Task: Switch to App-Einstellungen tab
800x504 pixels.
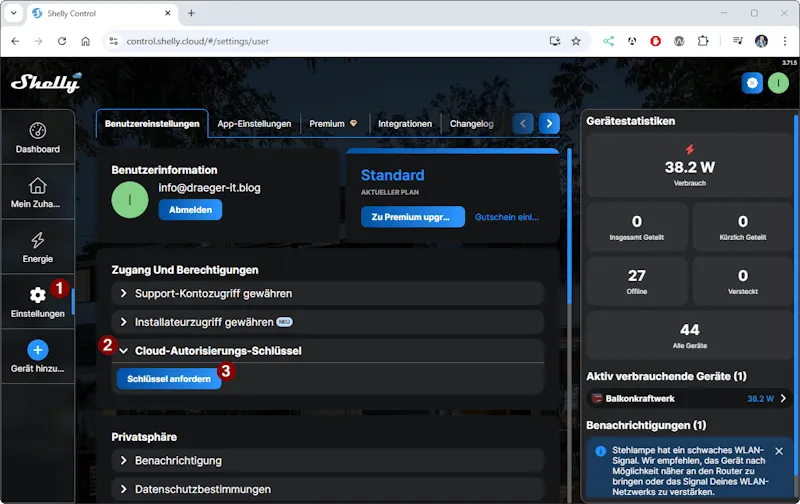Action: coord(254,124)
